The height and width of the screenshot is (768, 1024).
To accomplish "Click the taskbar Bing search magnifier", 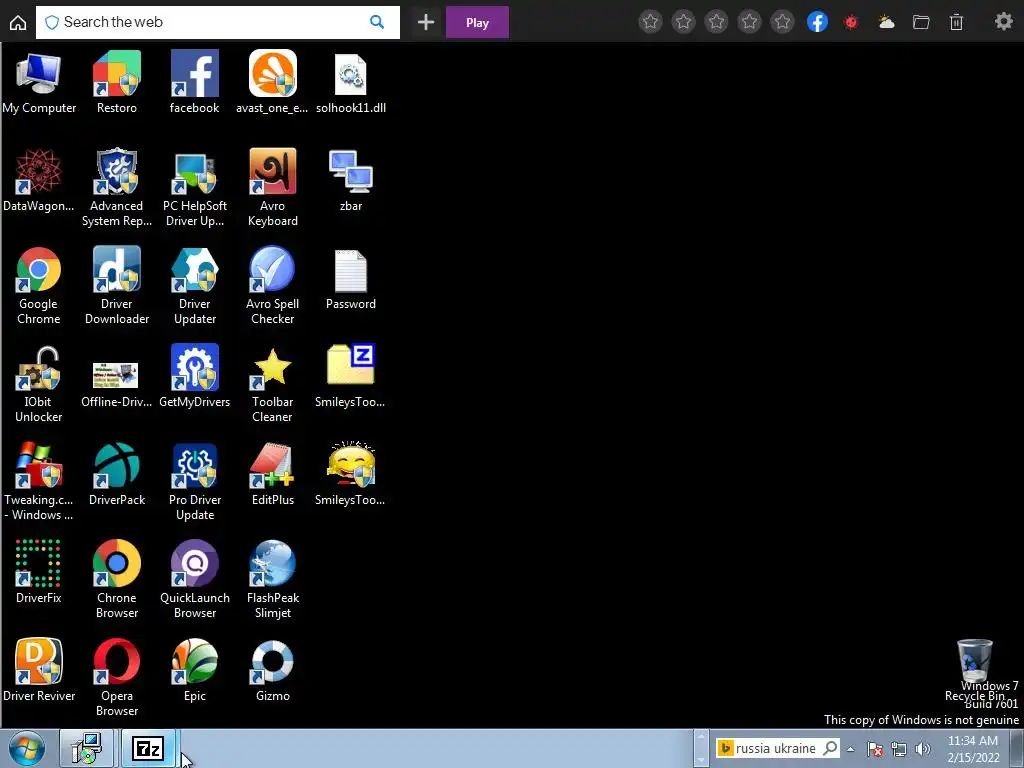I will 830,748.
